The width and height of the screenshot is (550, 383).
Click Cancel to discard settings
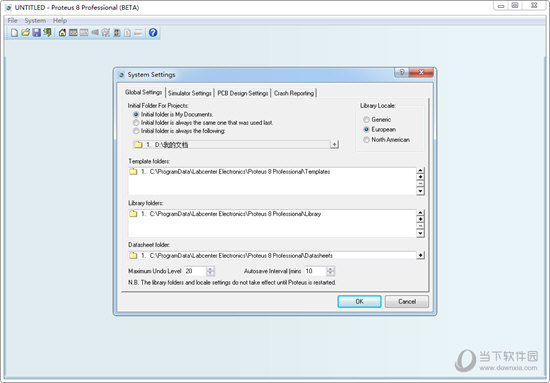[x=407, y=301]
